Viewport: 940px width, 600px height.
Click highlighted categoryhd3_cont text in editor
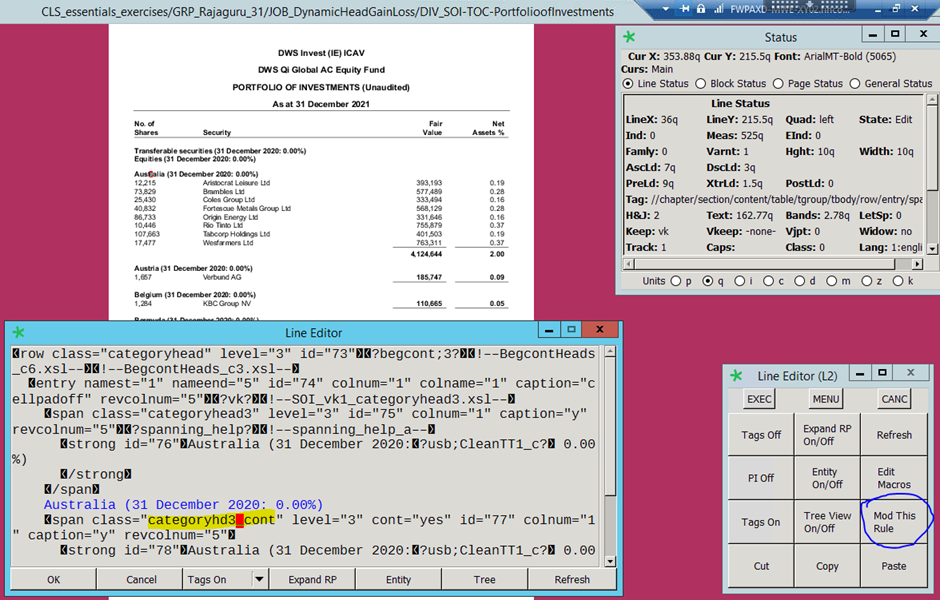click(x=211, y=520)
